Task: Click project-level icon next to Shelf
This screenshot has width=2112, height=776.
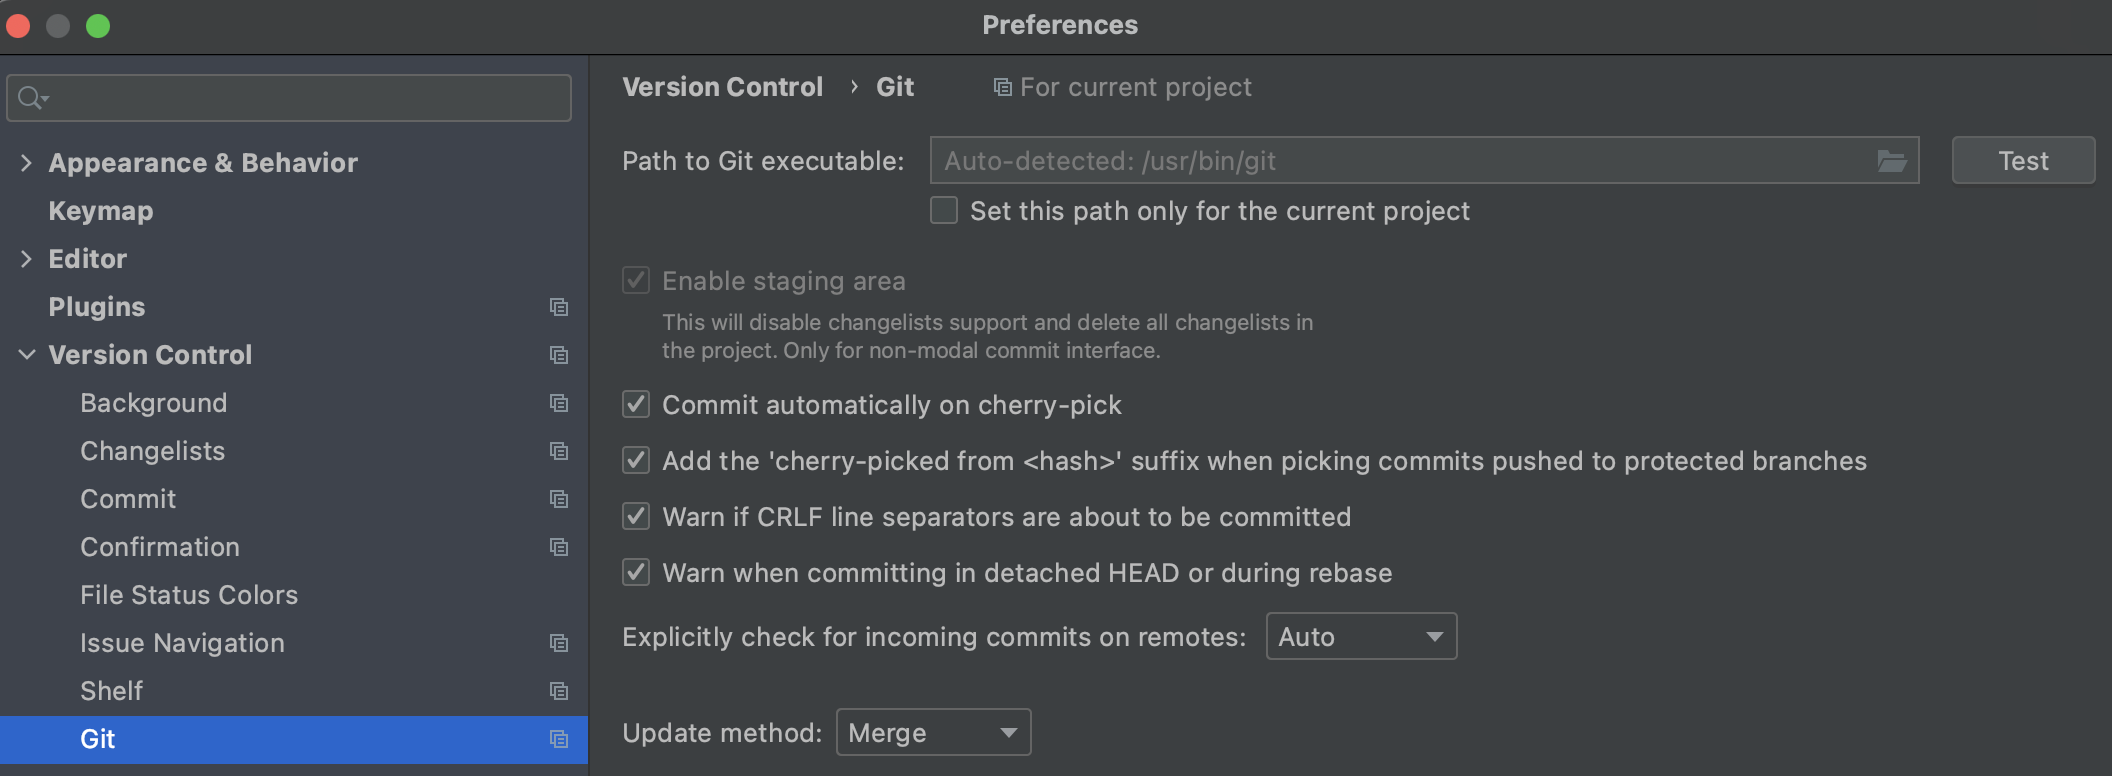Action: tap(559, 691)
